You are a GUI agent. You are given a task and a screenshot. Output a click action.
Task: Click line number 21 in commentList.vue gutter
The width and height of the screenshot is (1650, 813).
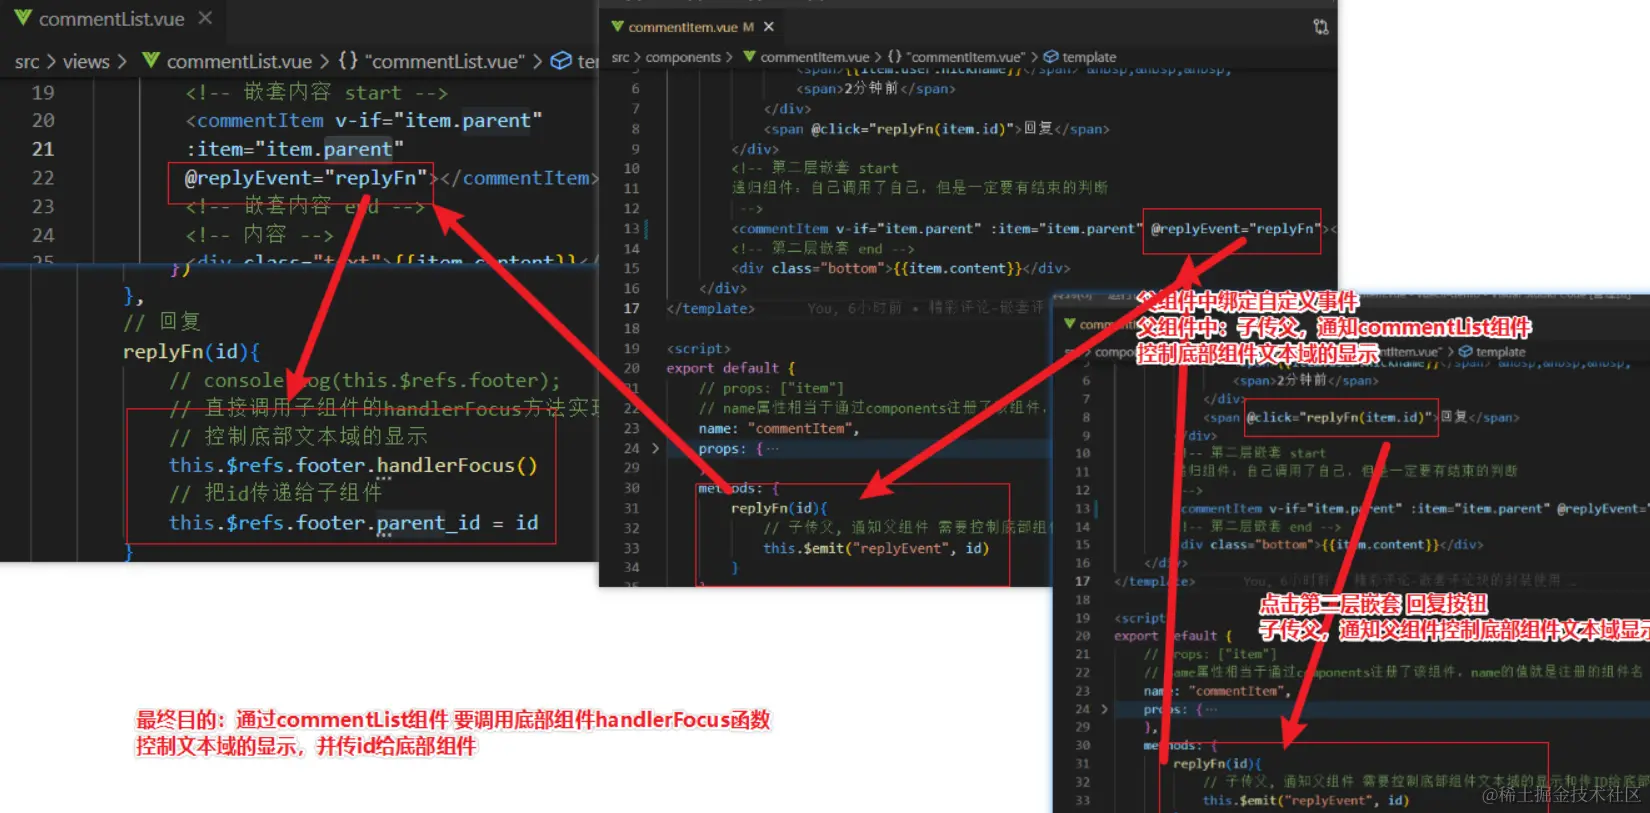pos(43,149)
